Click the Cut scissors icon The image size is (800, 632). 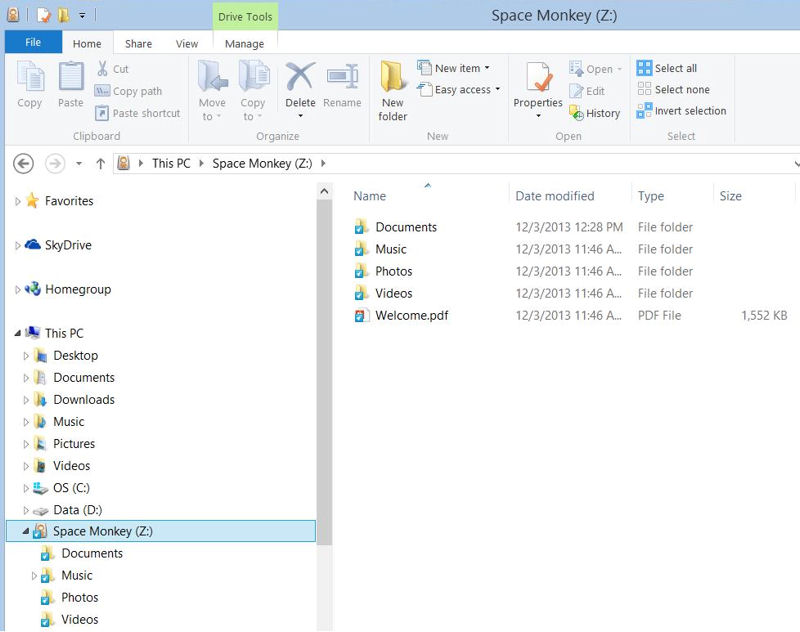click(x=103, y=68)
